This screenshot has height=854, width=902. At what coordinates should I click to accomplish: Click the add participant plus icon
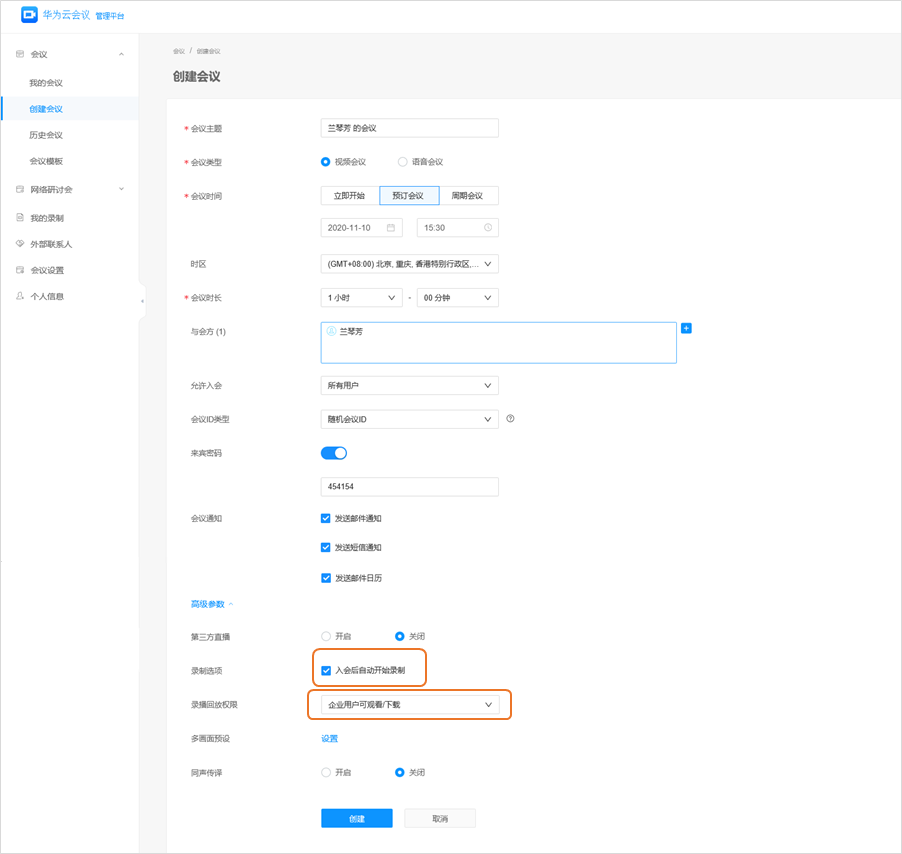click(x=686, y=328)
